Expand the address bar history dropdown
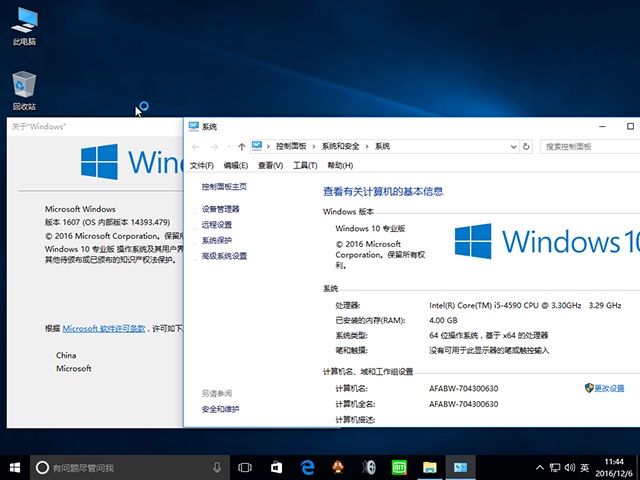Viewport: 640px width, 480px height. pyautogui.click(x=512, y=146)
